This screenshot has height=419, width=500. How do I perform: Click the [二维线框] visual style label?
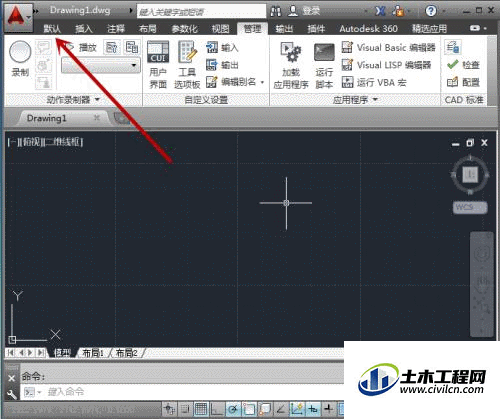pyautogui.click(x=63, y=142)
